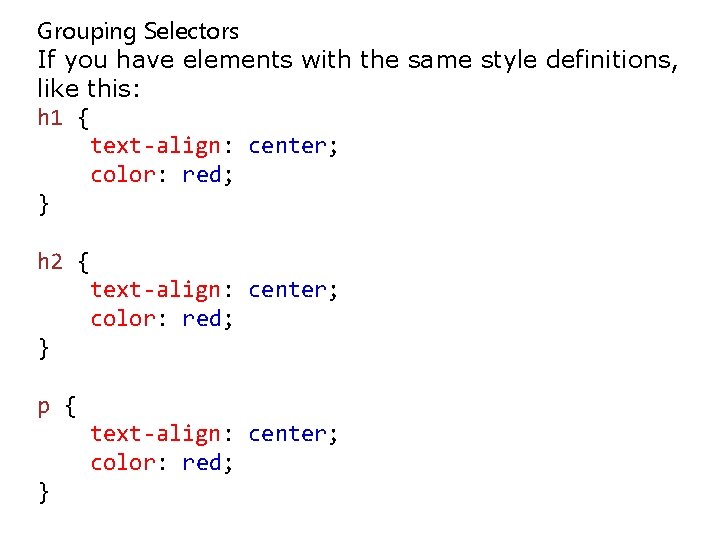The height and width of the screenshot is (540, 720).
Task: Click the closing brace of the h2 rule
Action: click(x=43, y=349)
